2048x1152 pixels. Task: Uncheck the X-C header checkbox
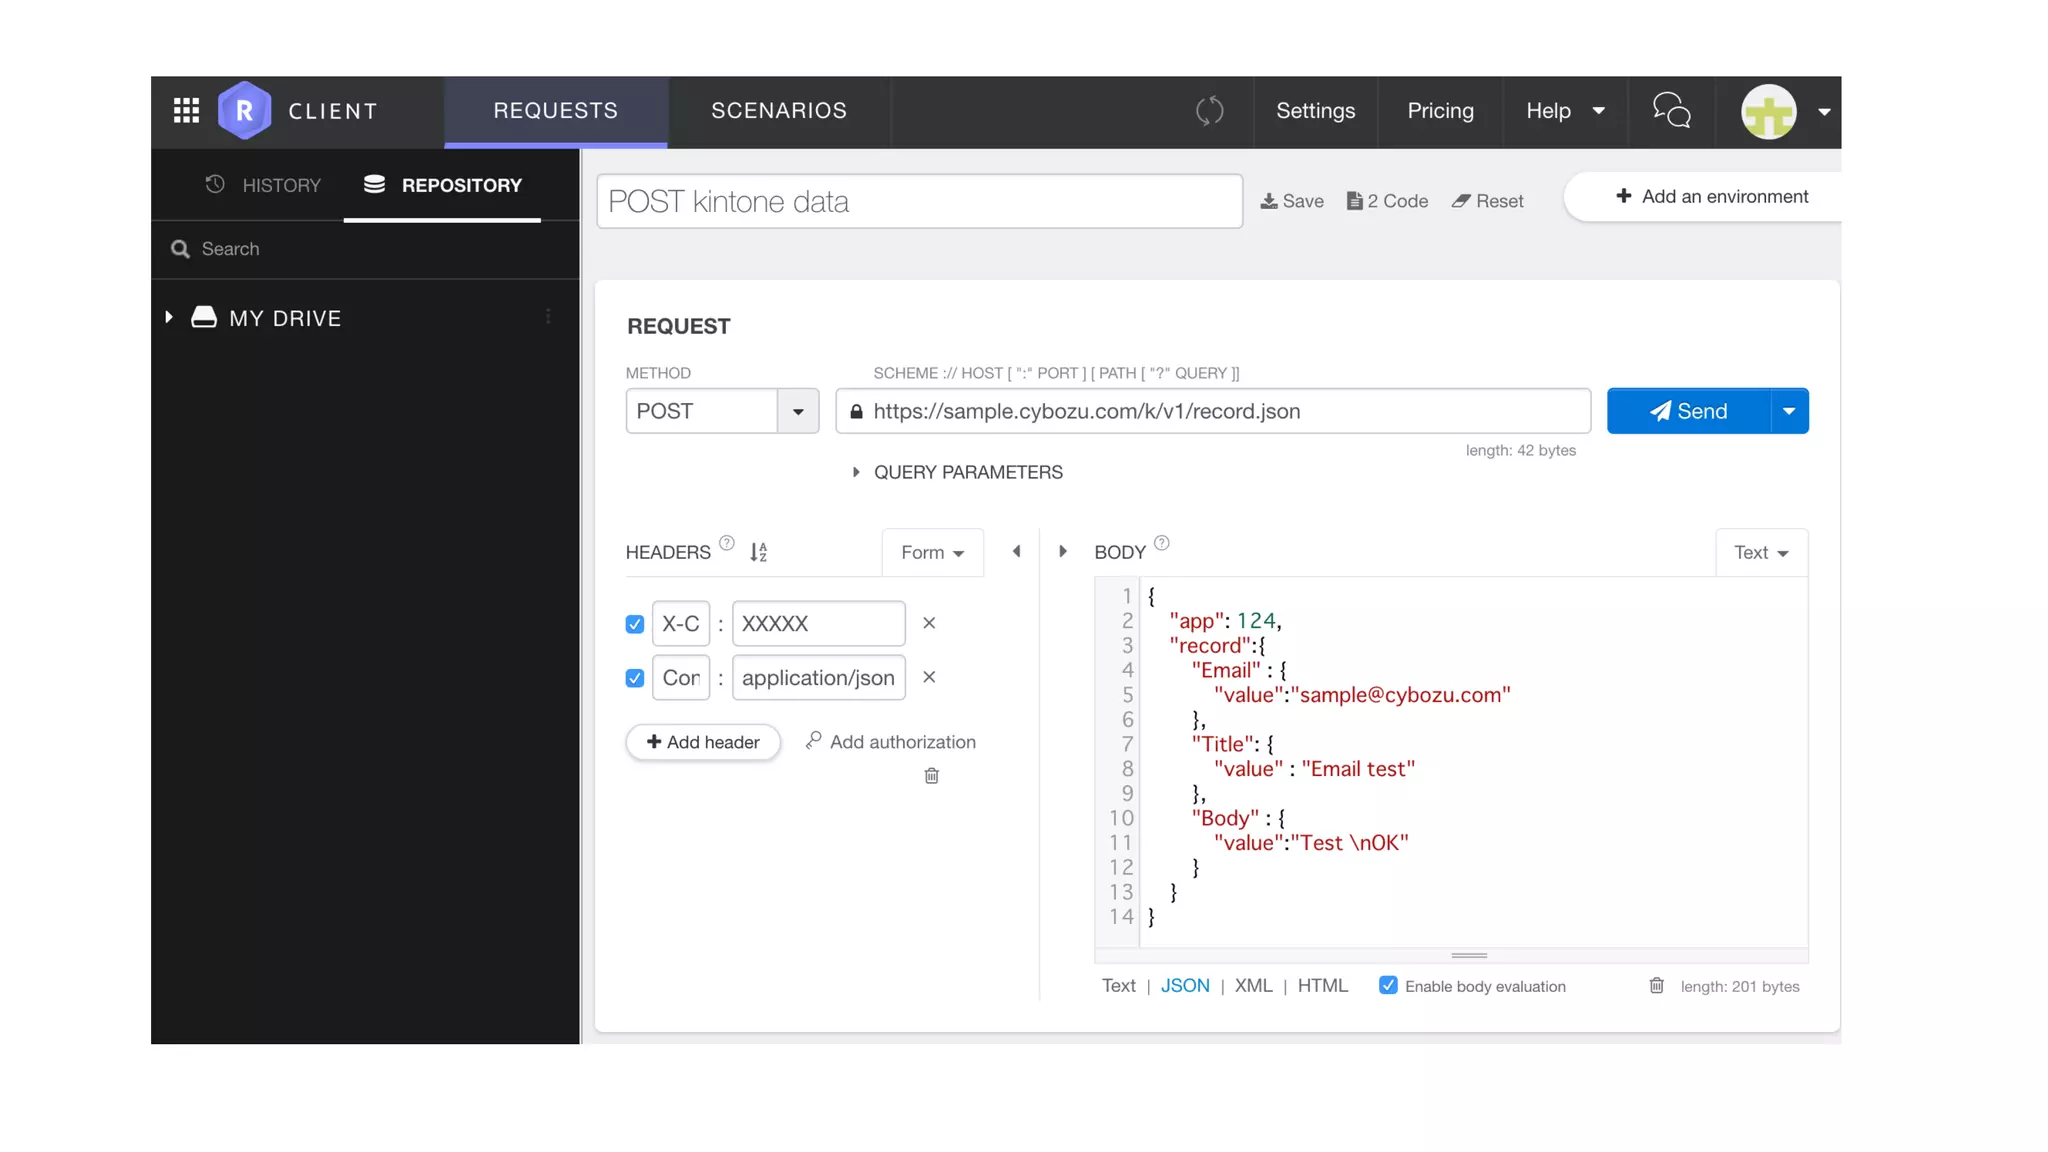coord(635,624)
